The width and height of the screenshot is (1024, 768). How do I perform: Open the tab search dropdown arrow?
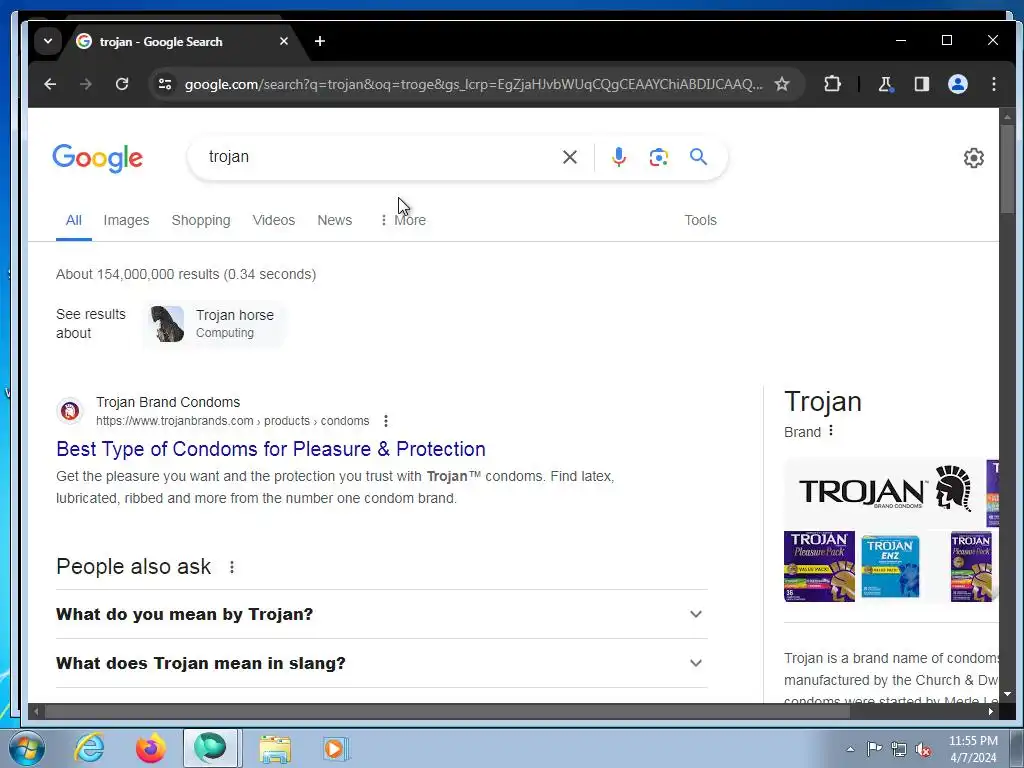[x=48, y=41]
